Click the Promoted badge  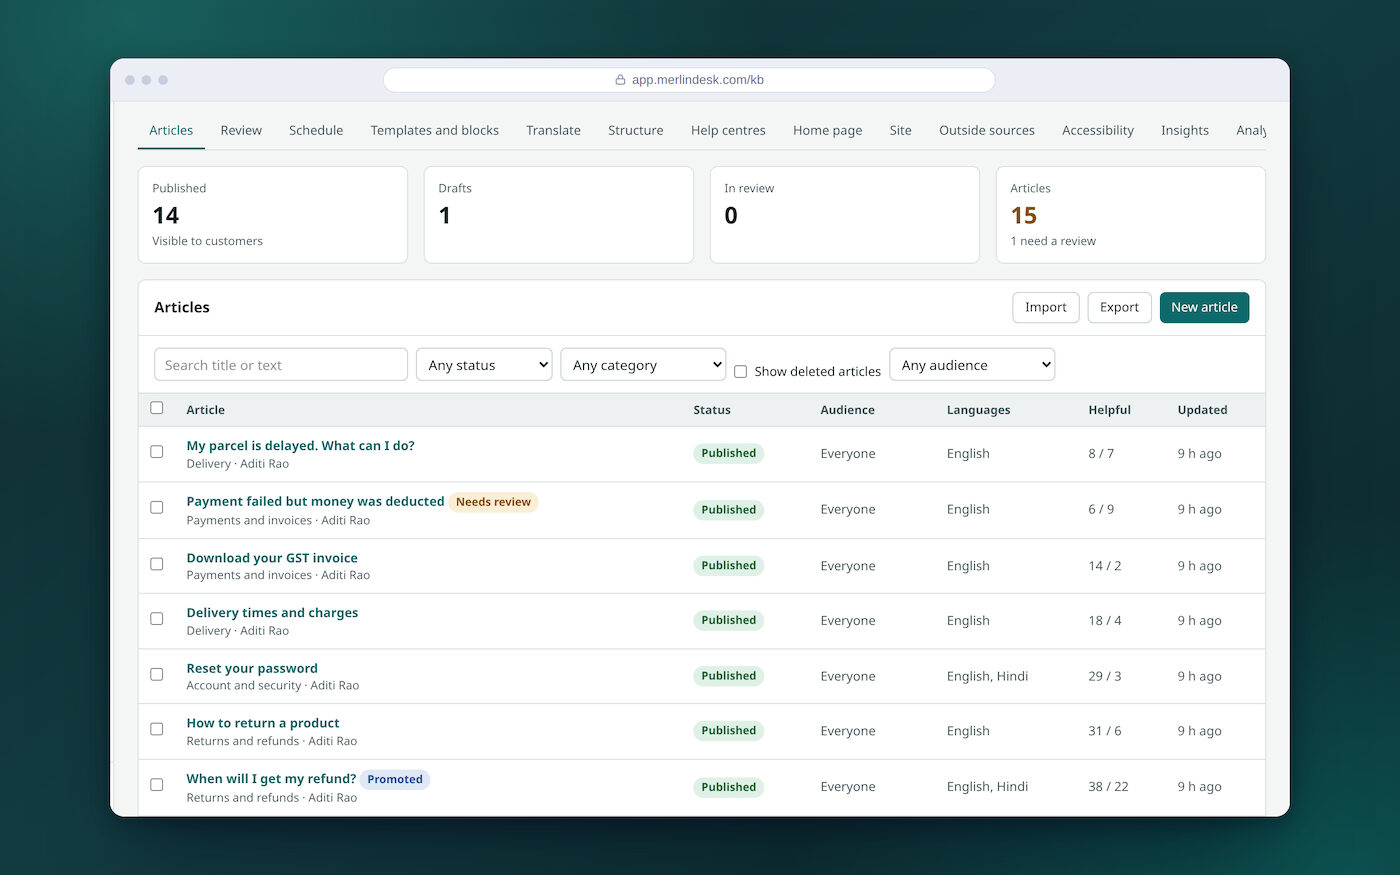click(395, 779)
